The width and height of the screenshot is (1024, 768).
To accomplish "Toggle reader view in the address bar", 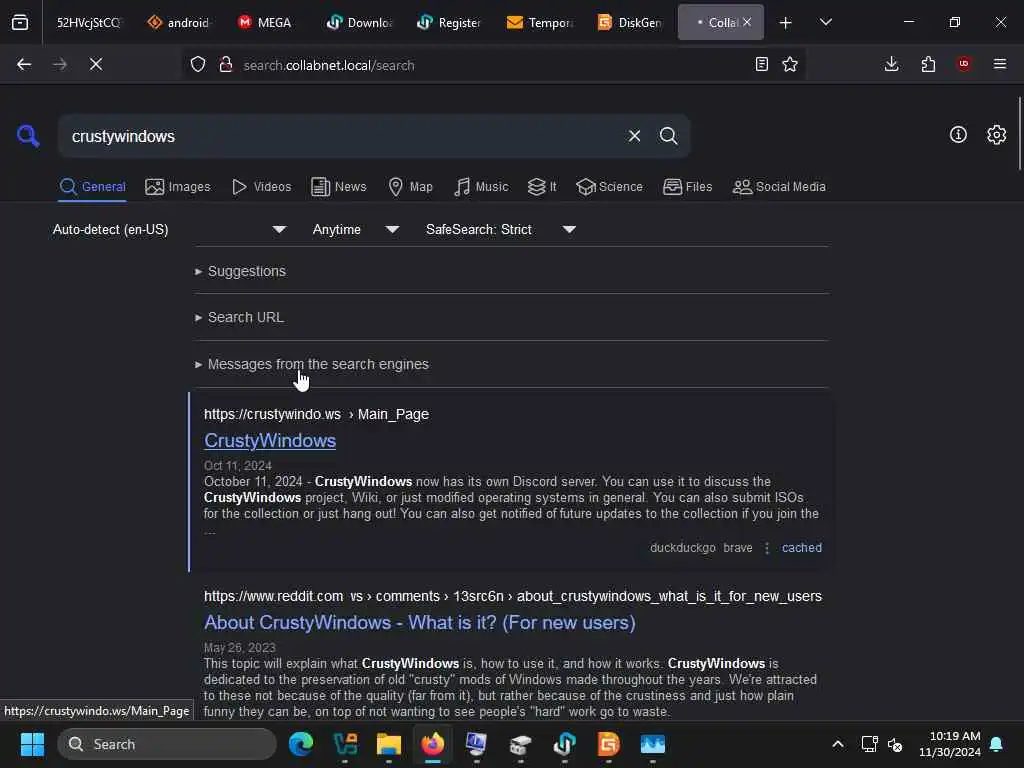I will pos(761,64).
